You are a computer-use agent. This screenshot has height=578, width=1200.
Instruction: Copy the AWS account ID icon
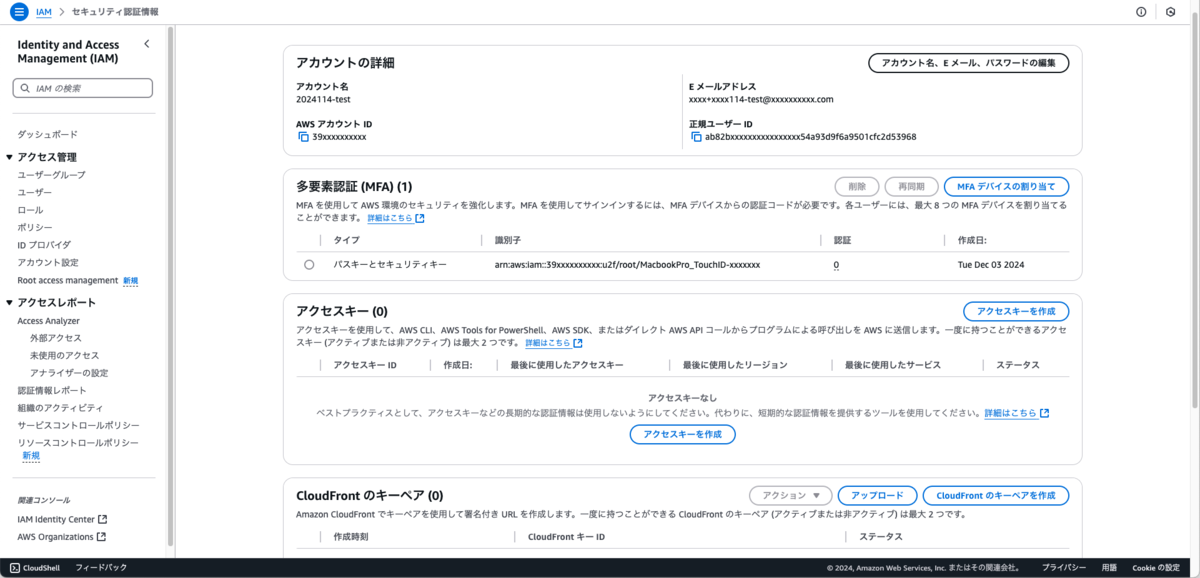coord(303,137)
